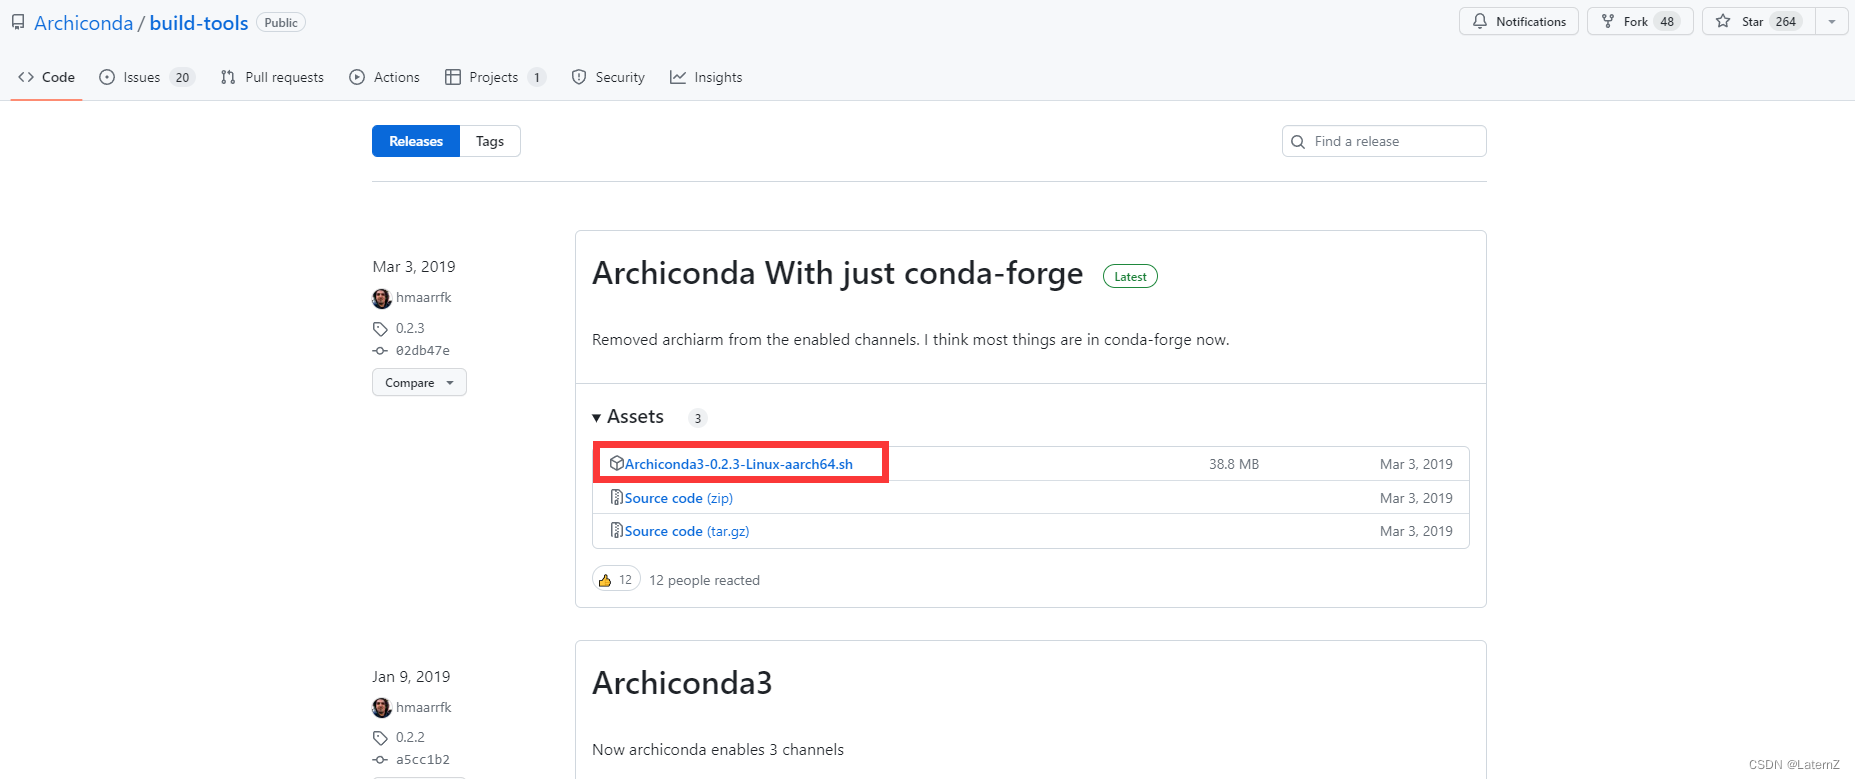Open the Pull requests tab
The image size is (1855, 779).
(272, 77)
